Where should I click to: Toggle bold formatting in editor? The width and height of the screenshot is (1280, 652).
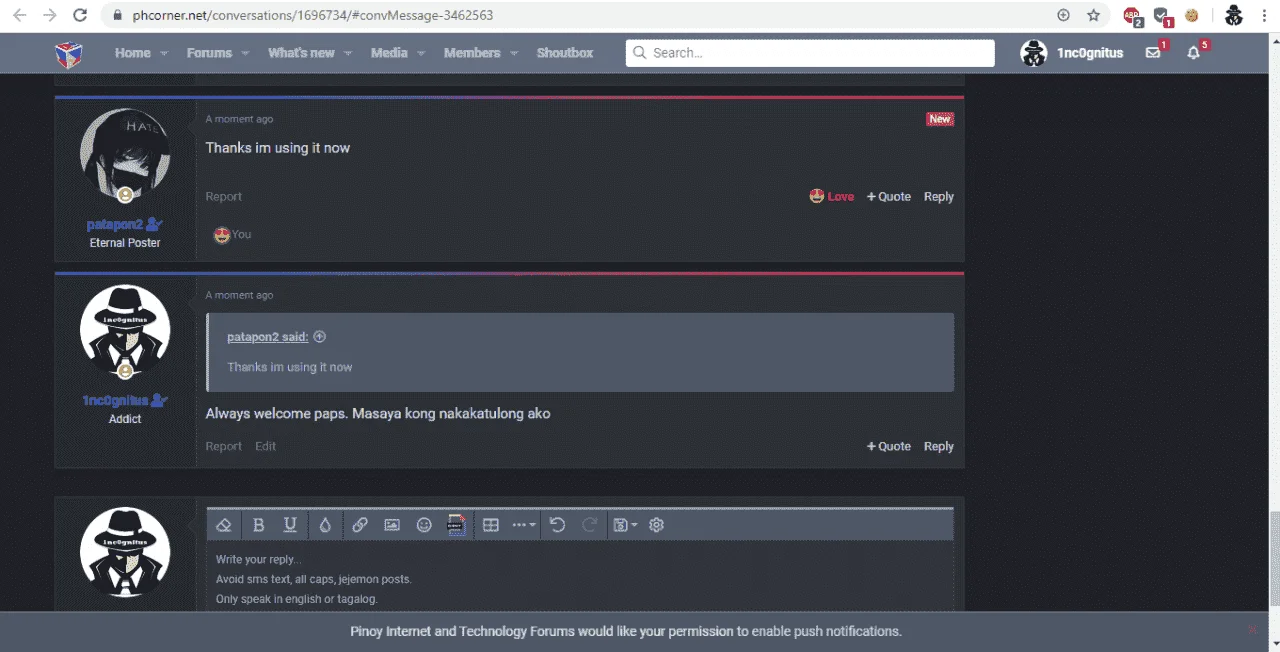tap(258, 525)
